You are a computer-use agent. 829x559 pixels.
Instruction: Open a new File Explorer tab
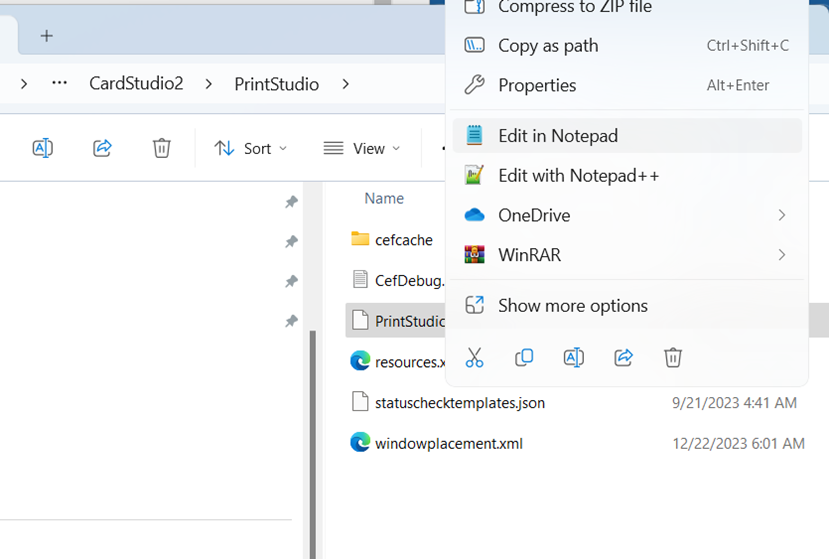pyautogui.click(x=47, y=36)
